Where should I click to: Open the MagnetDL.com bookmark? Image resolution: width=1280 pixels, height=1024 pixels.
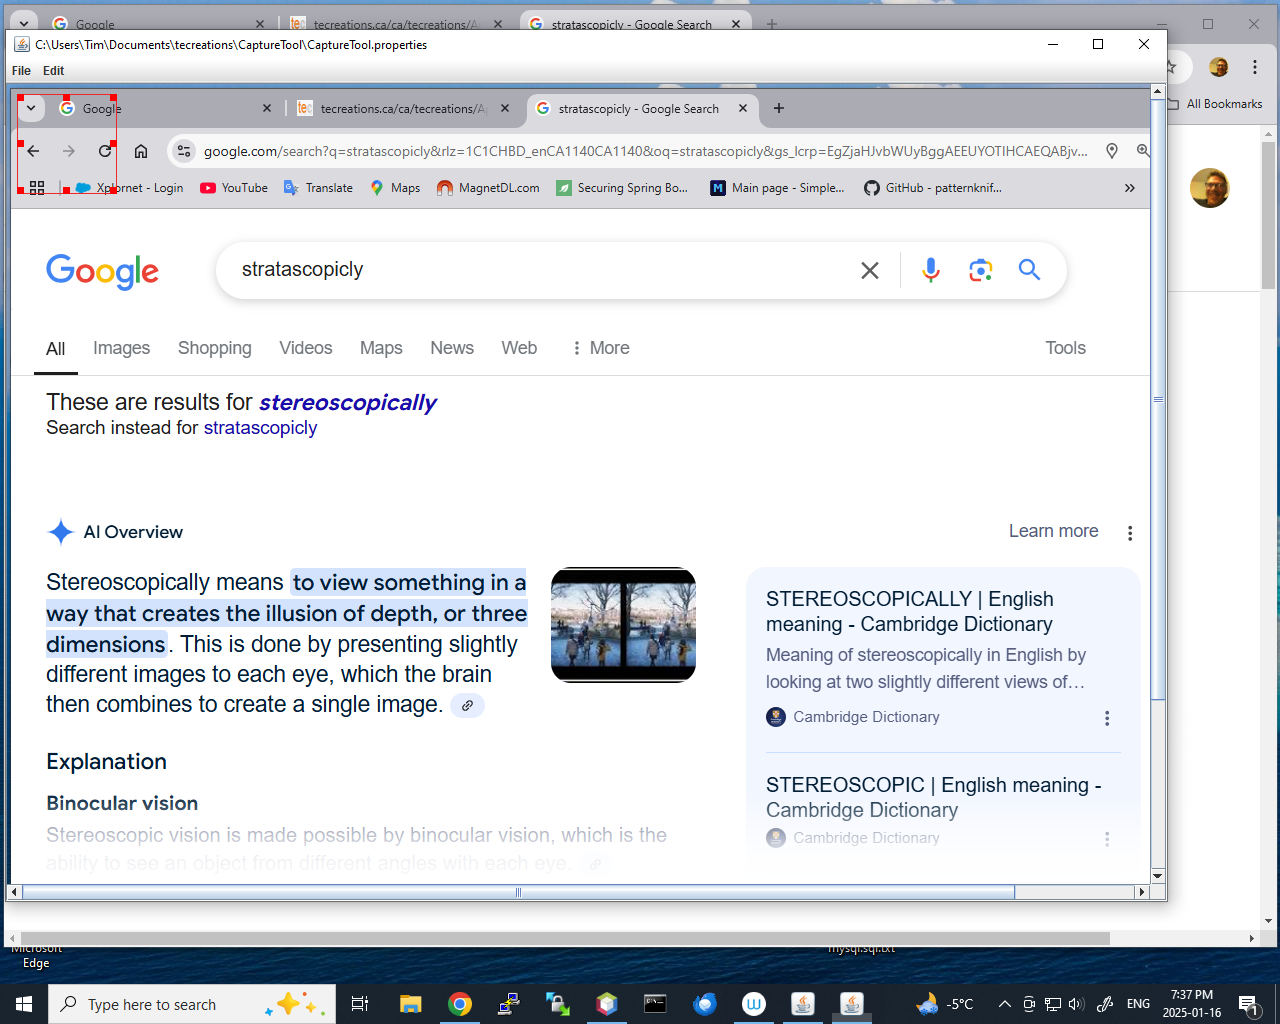click(488, 188)
